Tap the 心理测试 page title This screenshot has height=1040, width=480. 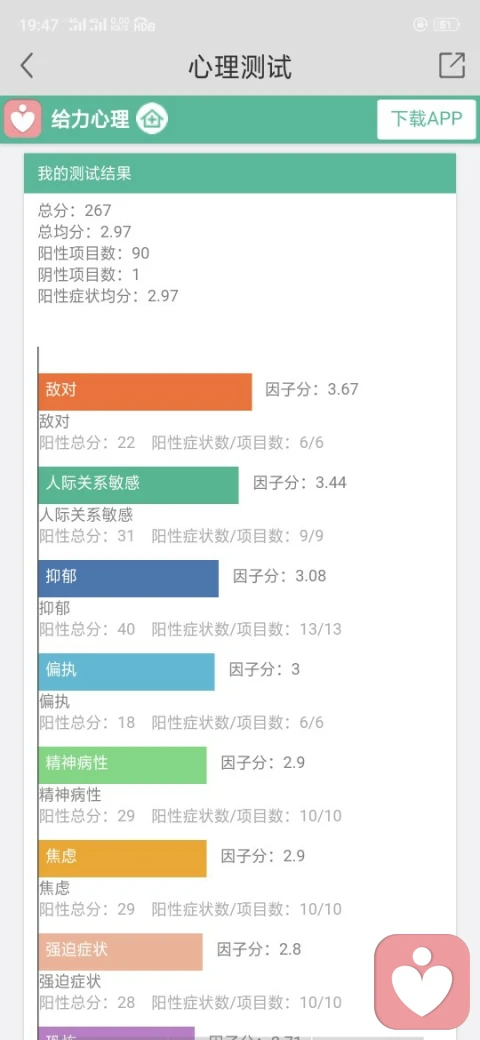coord(240,67)
